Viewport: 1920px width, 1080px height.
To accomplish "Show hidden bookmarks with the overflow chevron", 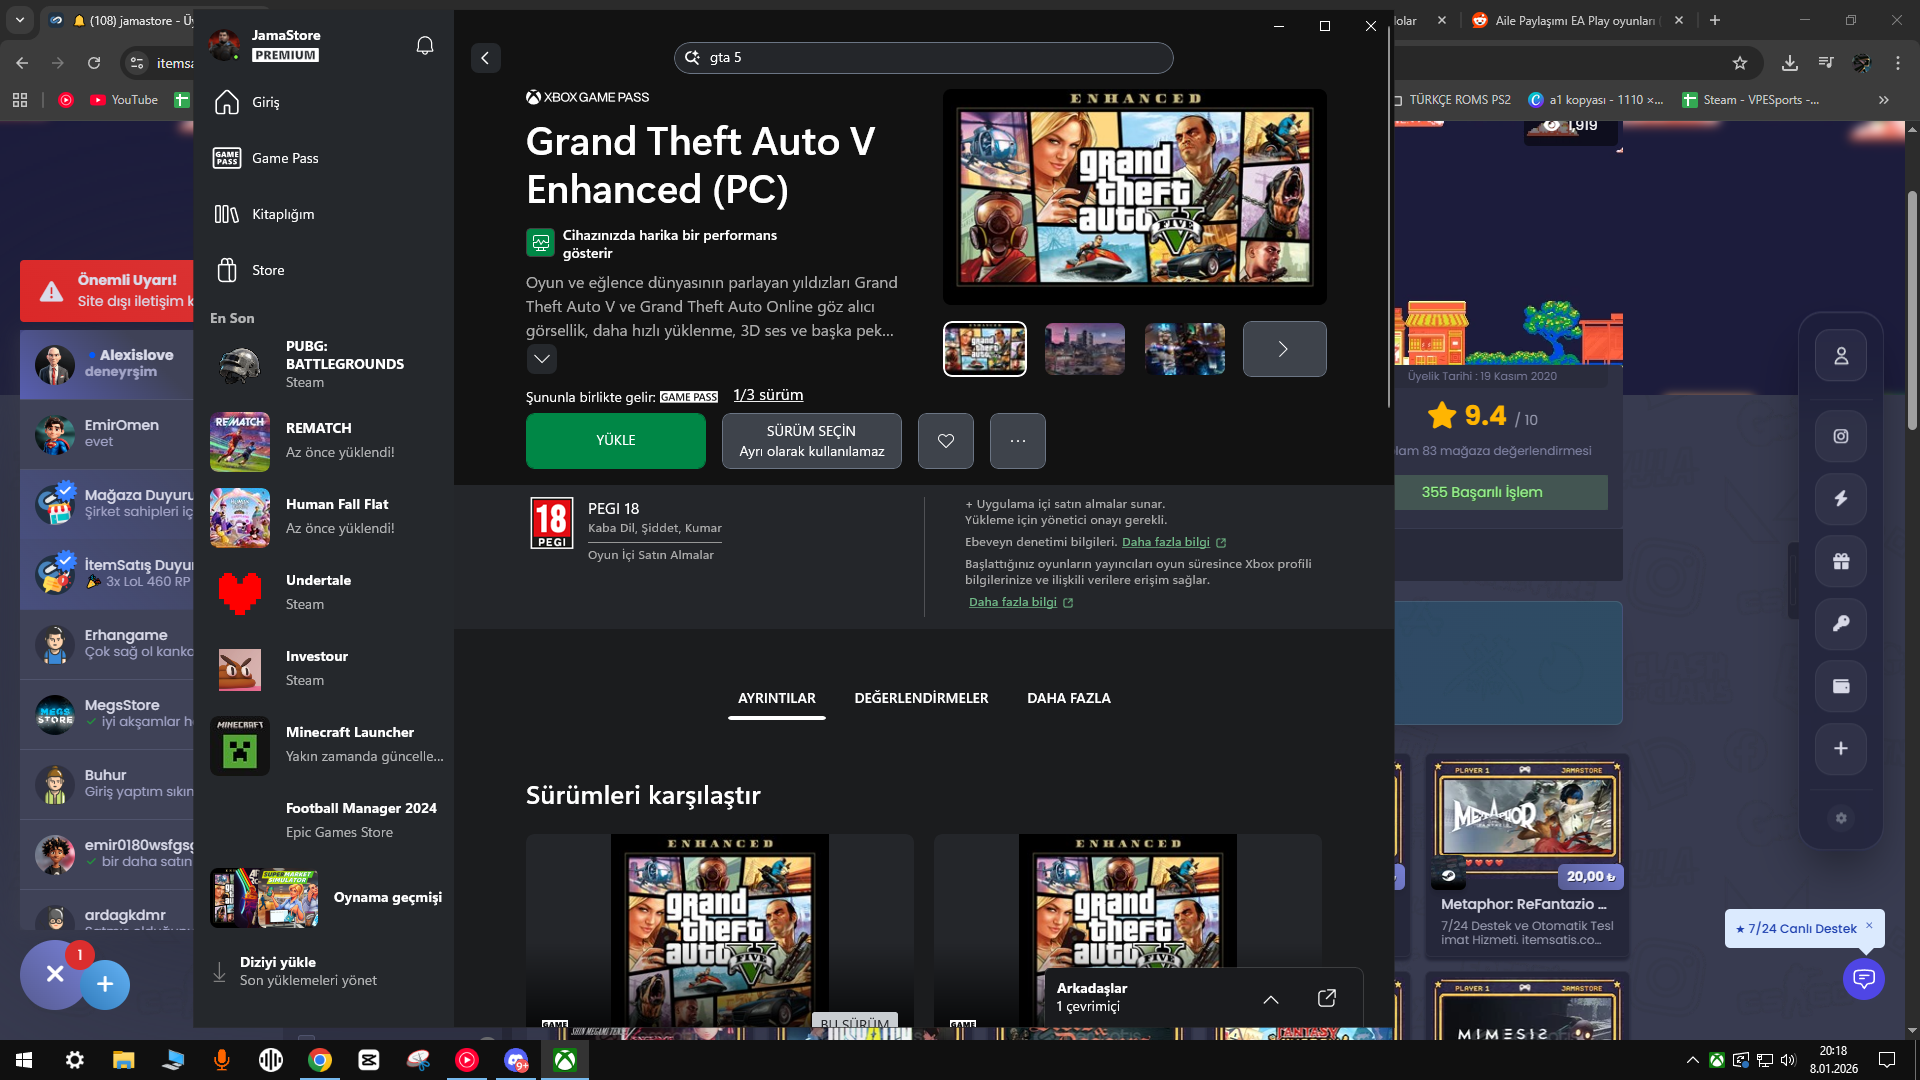I will coord(1884,100).
